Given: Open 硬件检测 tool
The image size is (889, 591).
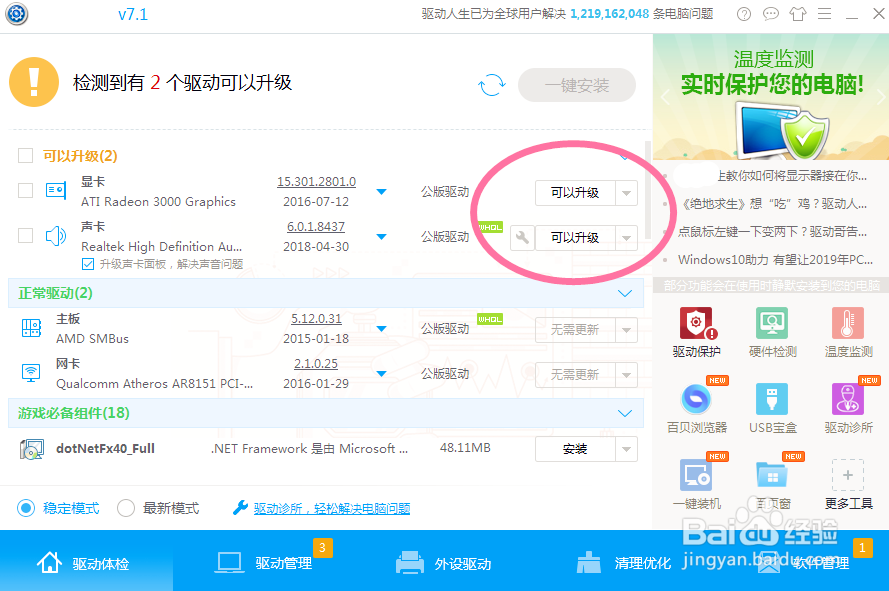Looking at the screenshot, I should (x=772, y=333).
